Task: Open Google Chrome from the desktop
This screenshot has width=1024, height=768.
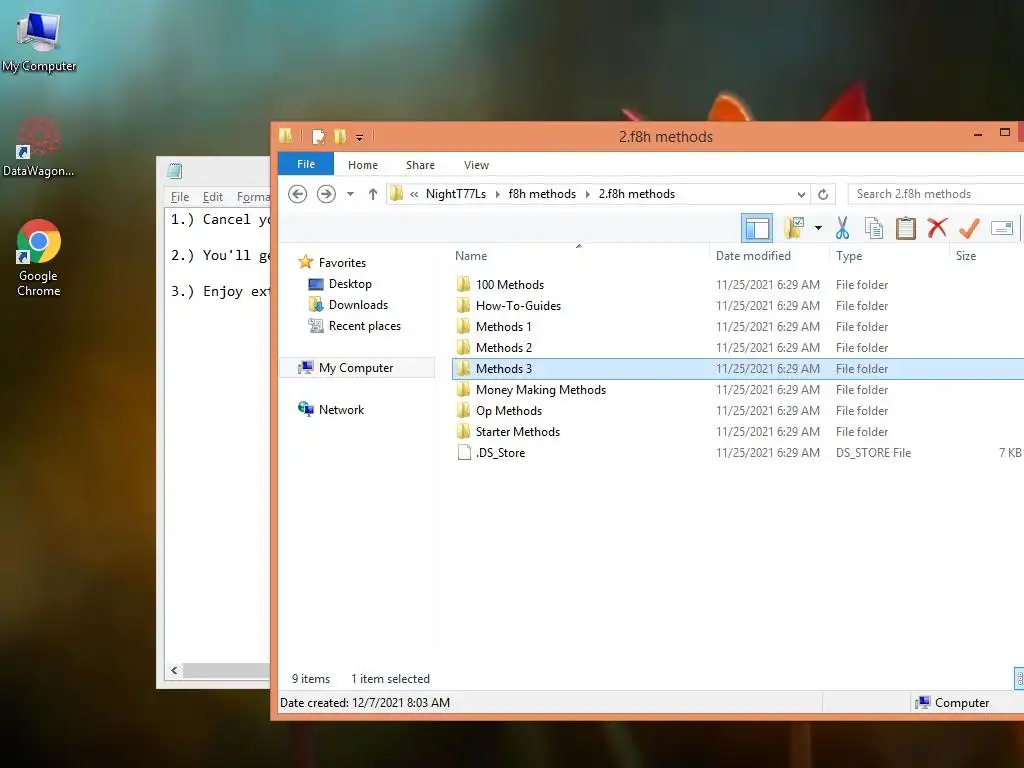Action: (39, 258)
